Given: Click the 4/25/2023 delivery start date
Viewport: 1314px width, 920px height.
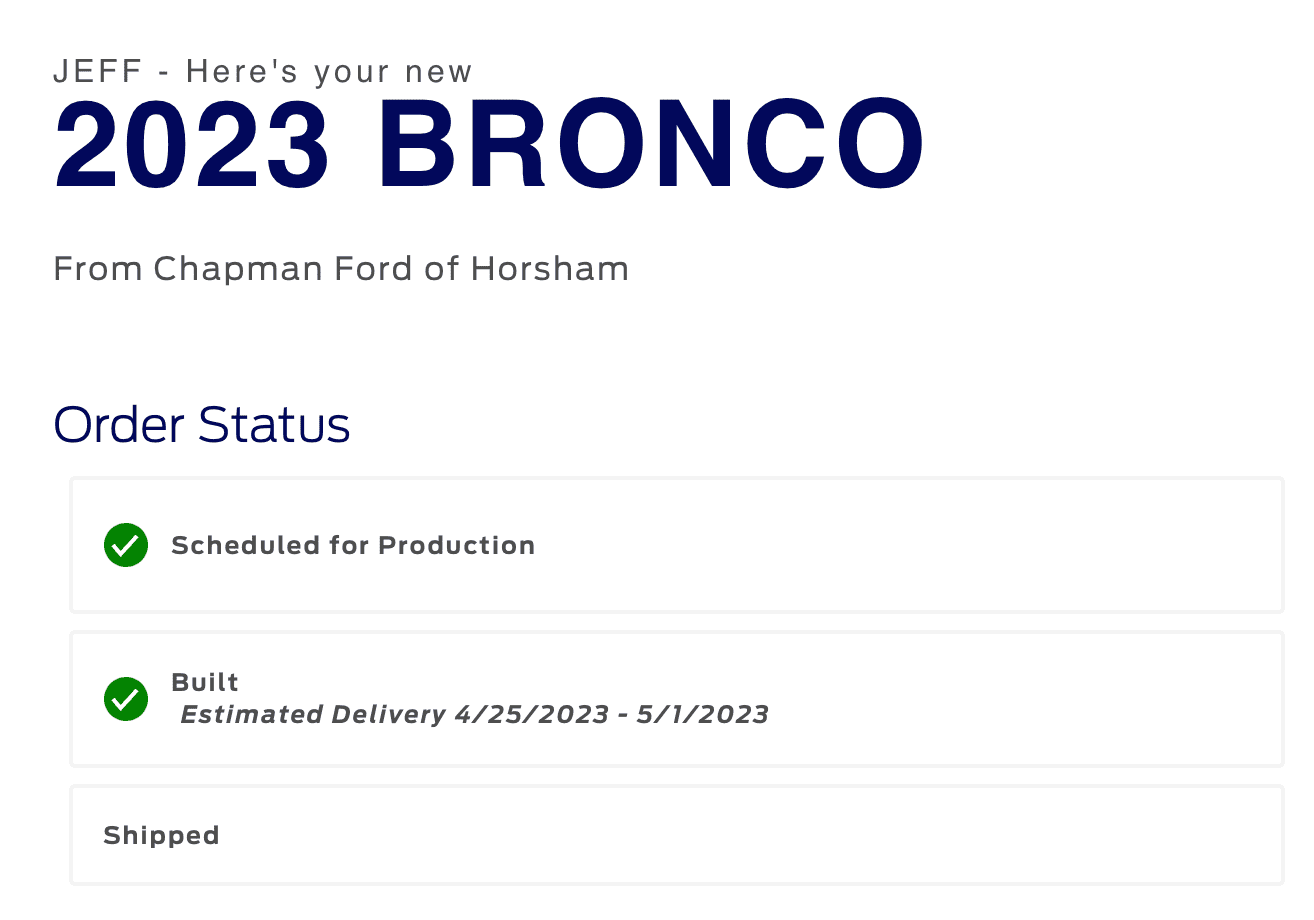Looking at the screenshot, I should (531, 715).
